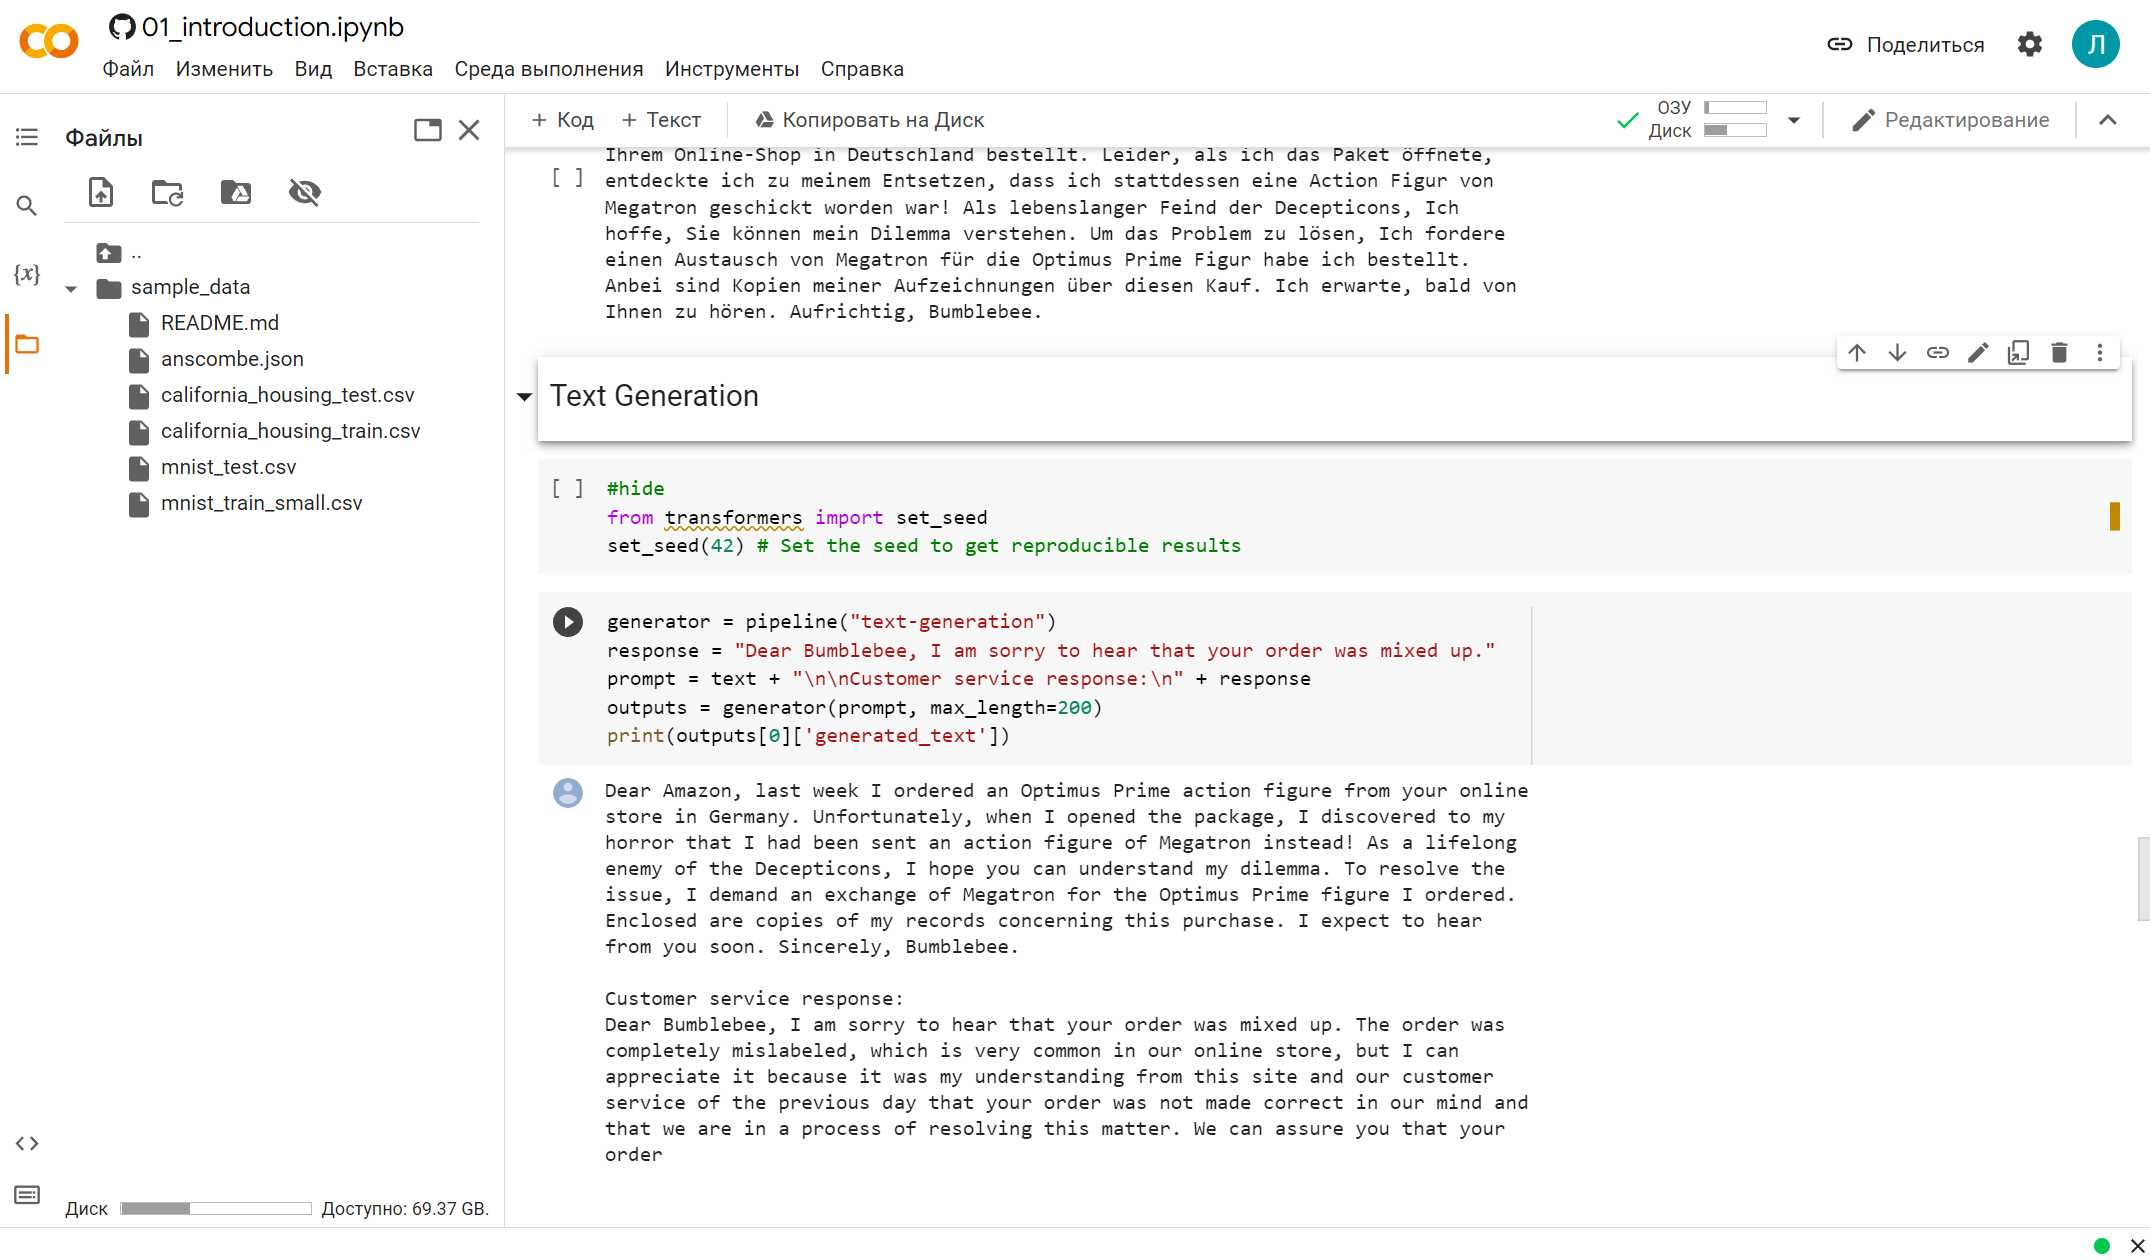
Task: Edit the Text Generation cell with pencil
Action: click(x=1978, y=353)
